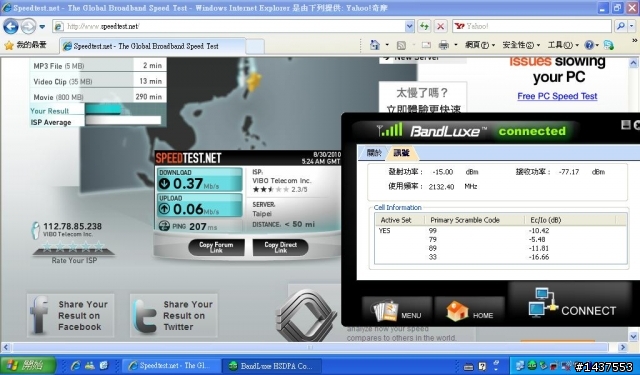The height and width of the screenshot is (375, 640).
Task: Expand the Print options dropdown arrow
Action: point(456,45)
